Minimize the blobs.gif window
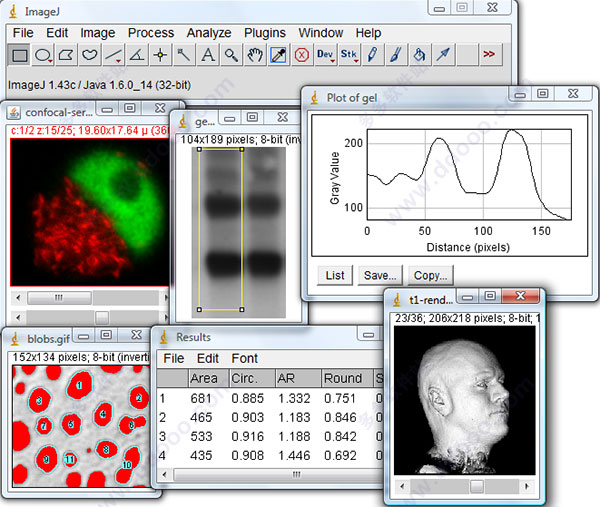 (x=84, y=336)
